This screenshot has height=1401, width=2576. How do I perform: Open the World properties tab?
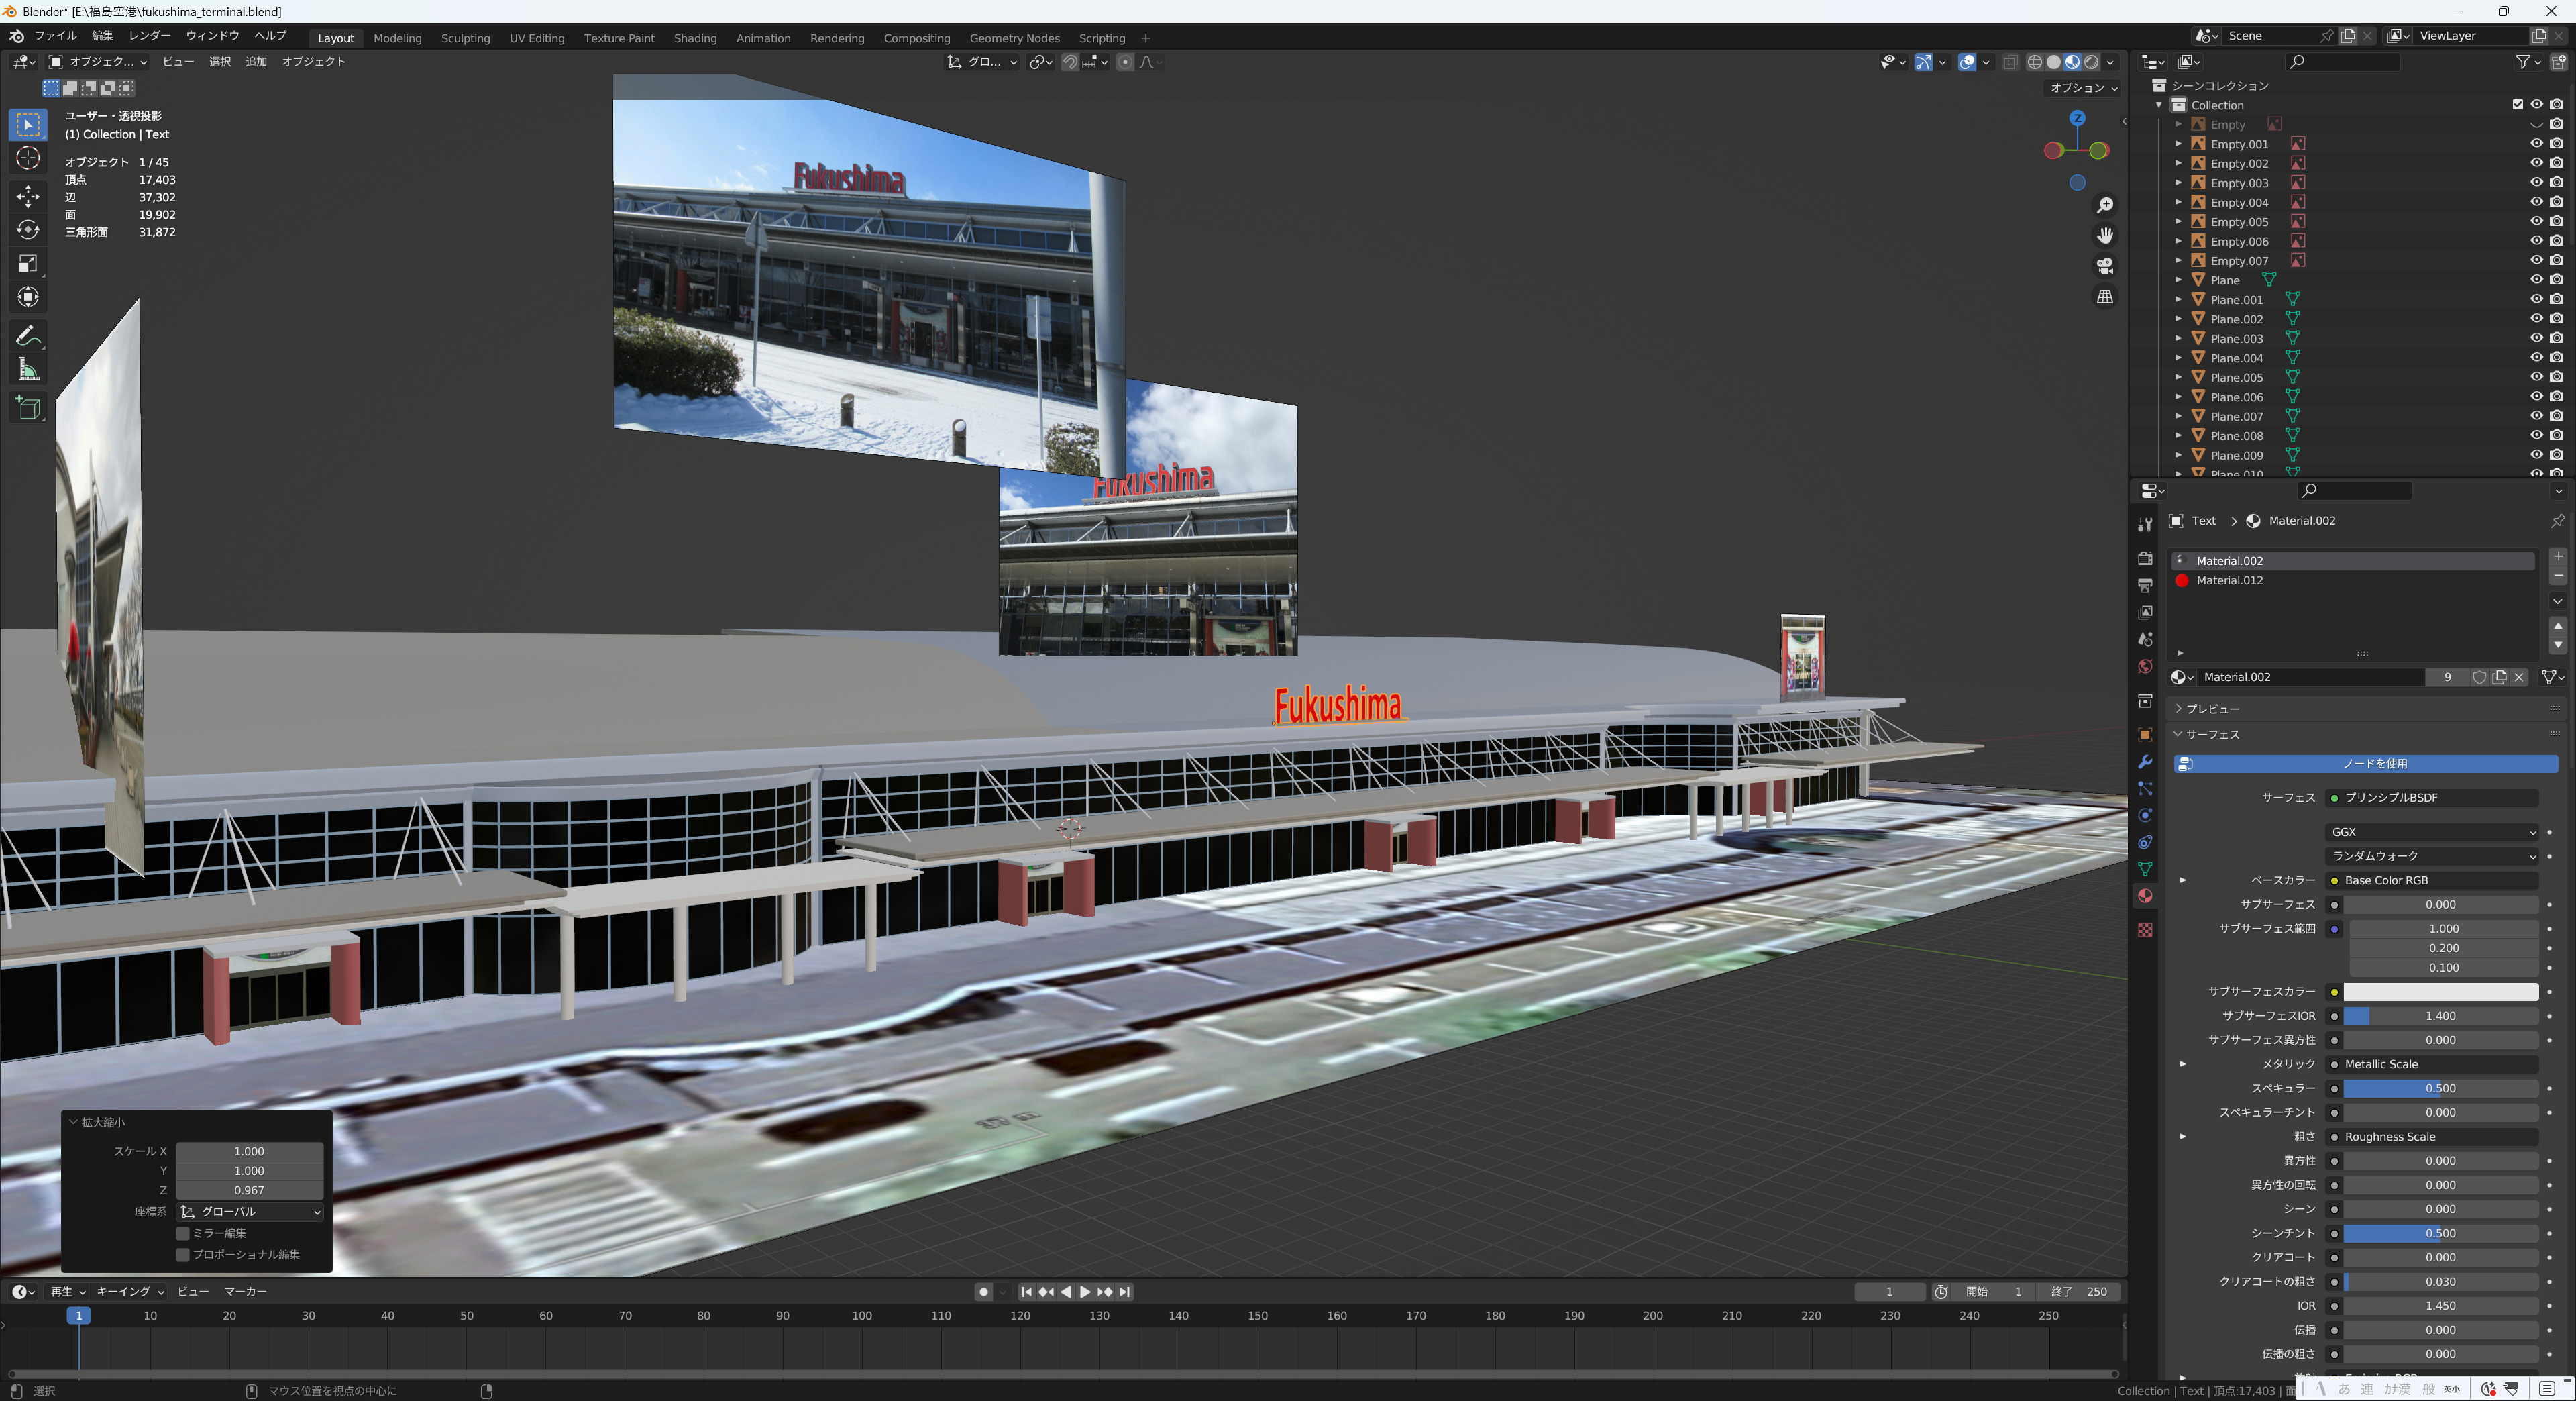click(x=2145, y=667)
